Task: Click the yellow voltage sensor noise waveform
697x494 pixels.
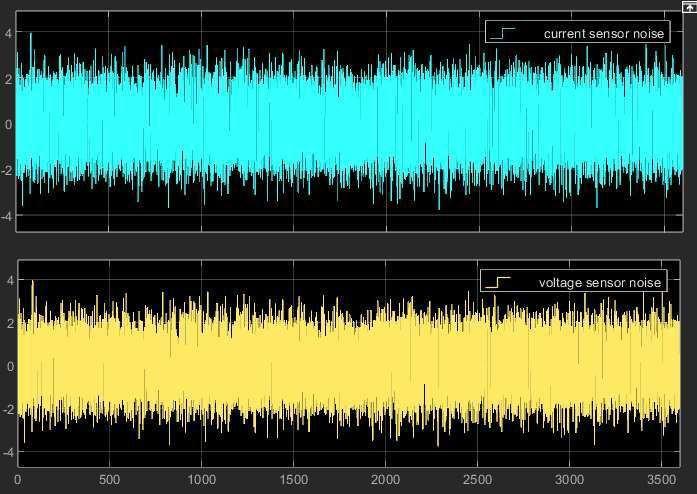Action: click(x=349, y=365)
